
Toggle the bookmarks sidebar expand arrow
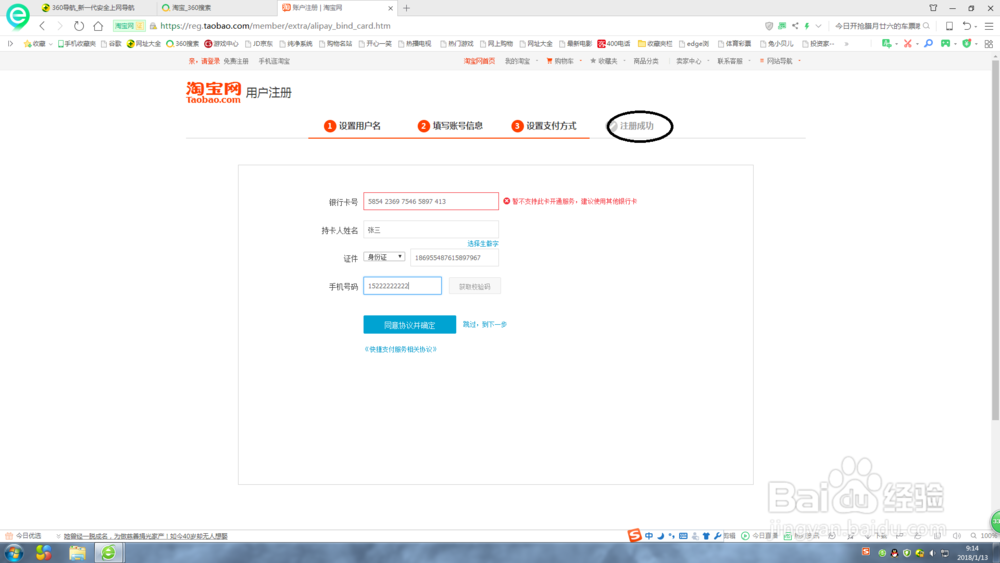[10, 44]
